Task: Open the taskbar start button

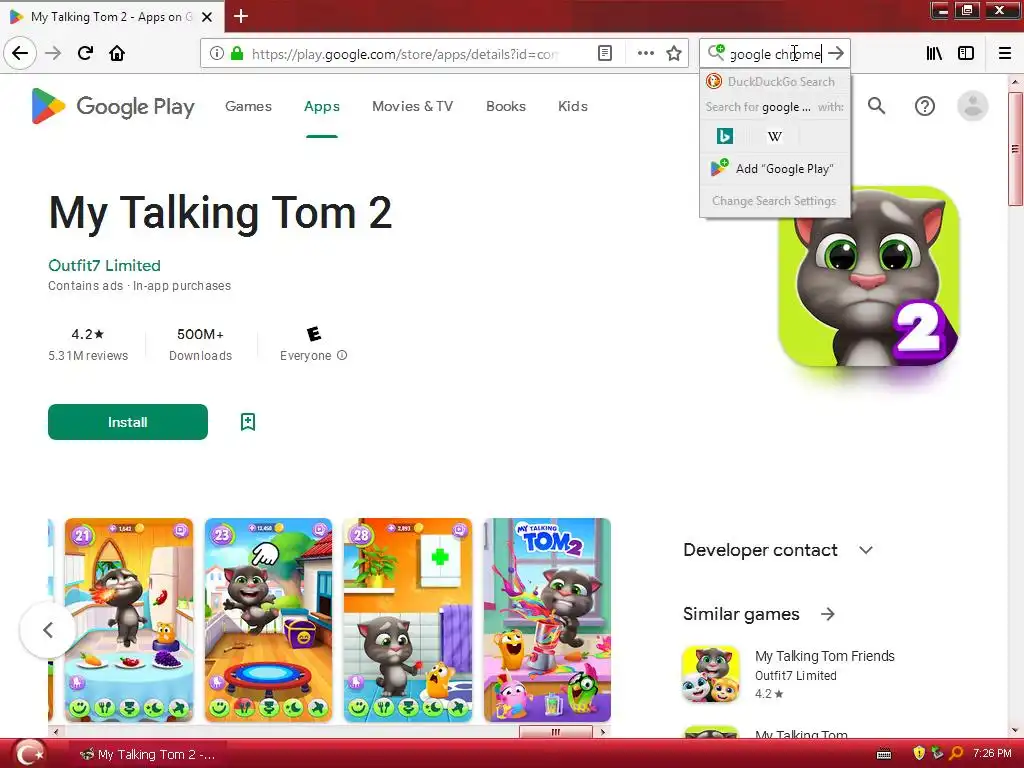Action: tap(30, 754)
